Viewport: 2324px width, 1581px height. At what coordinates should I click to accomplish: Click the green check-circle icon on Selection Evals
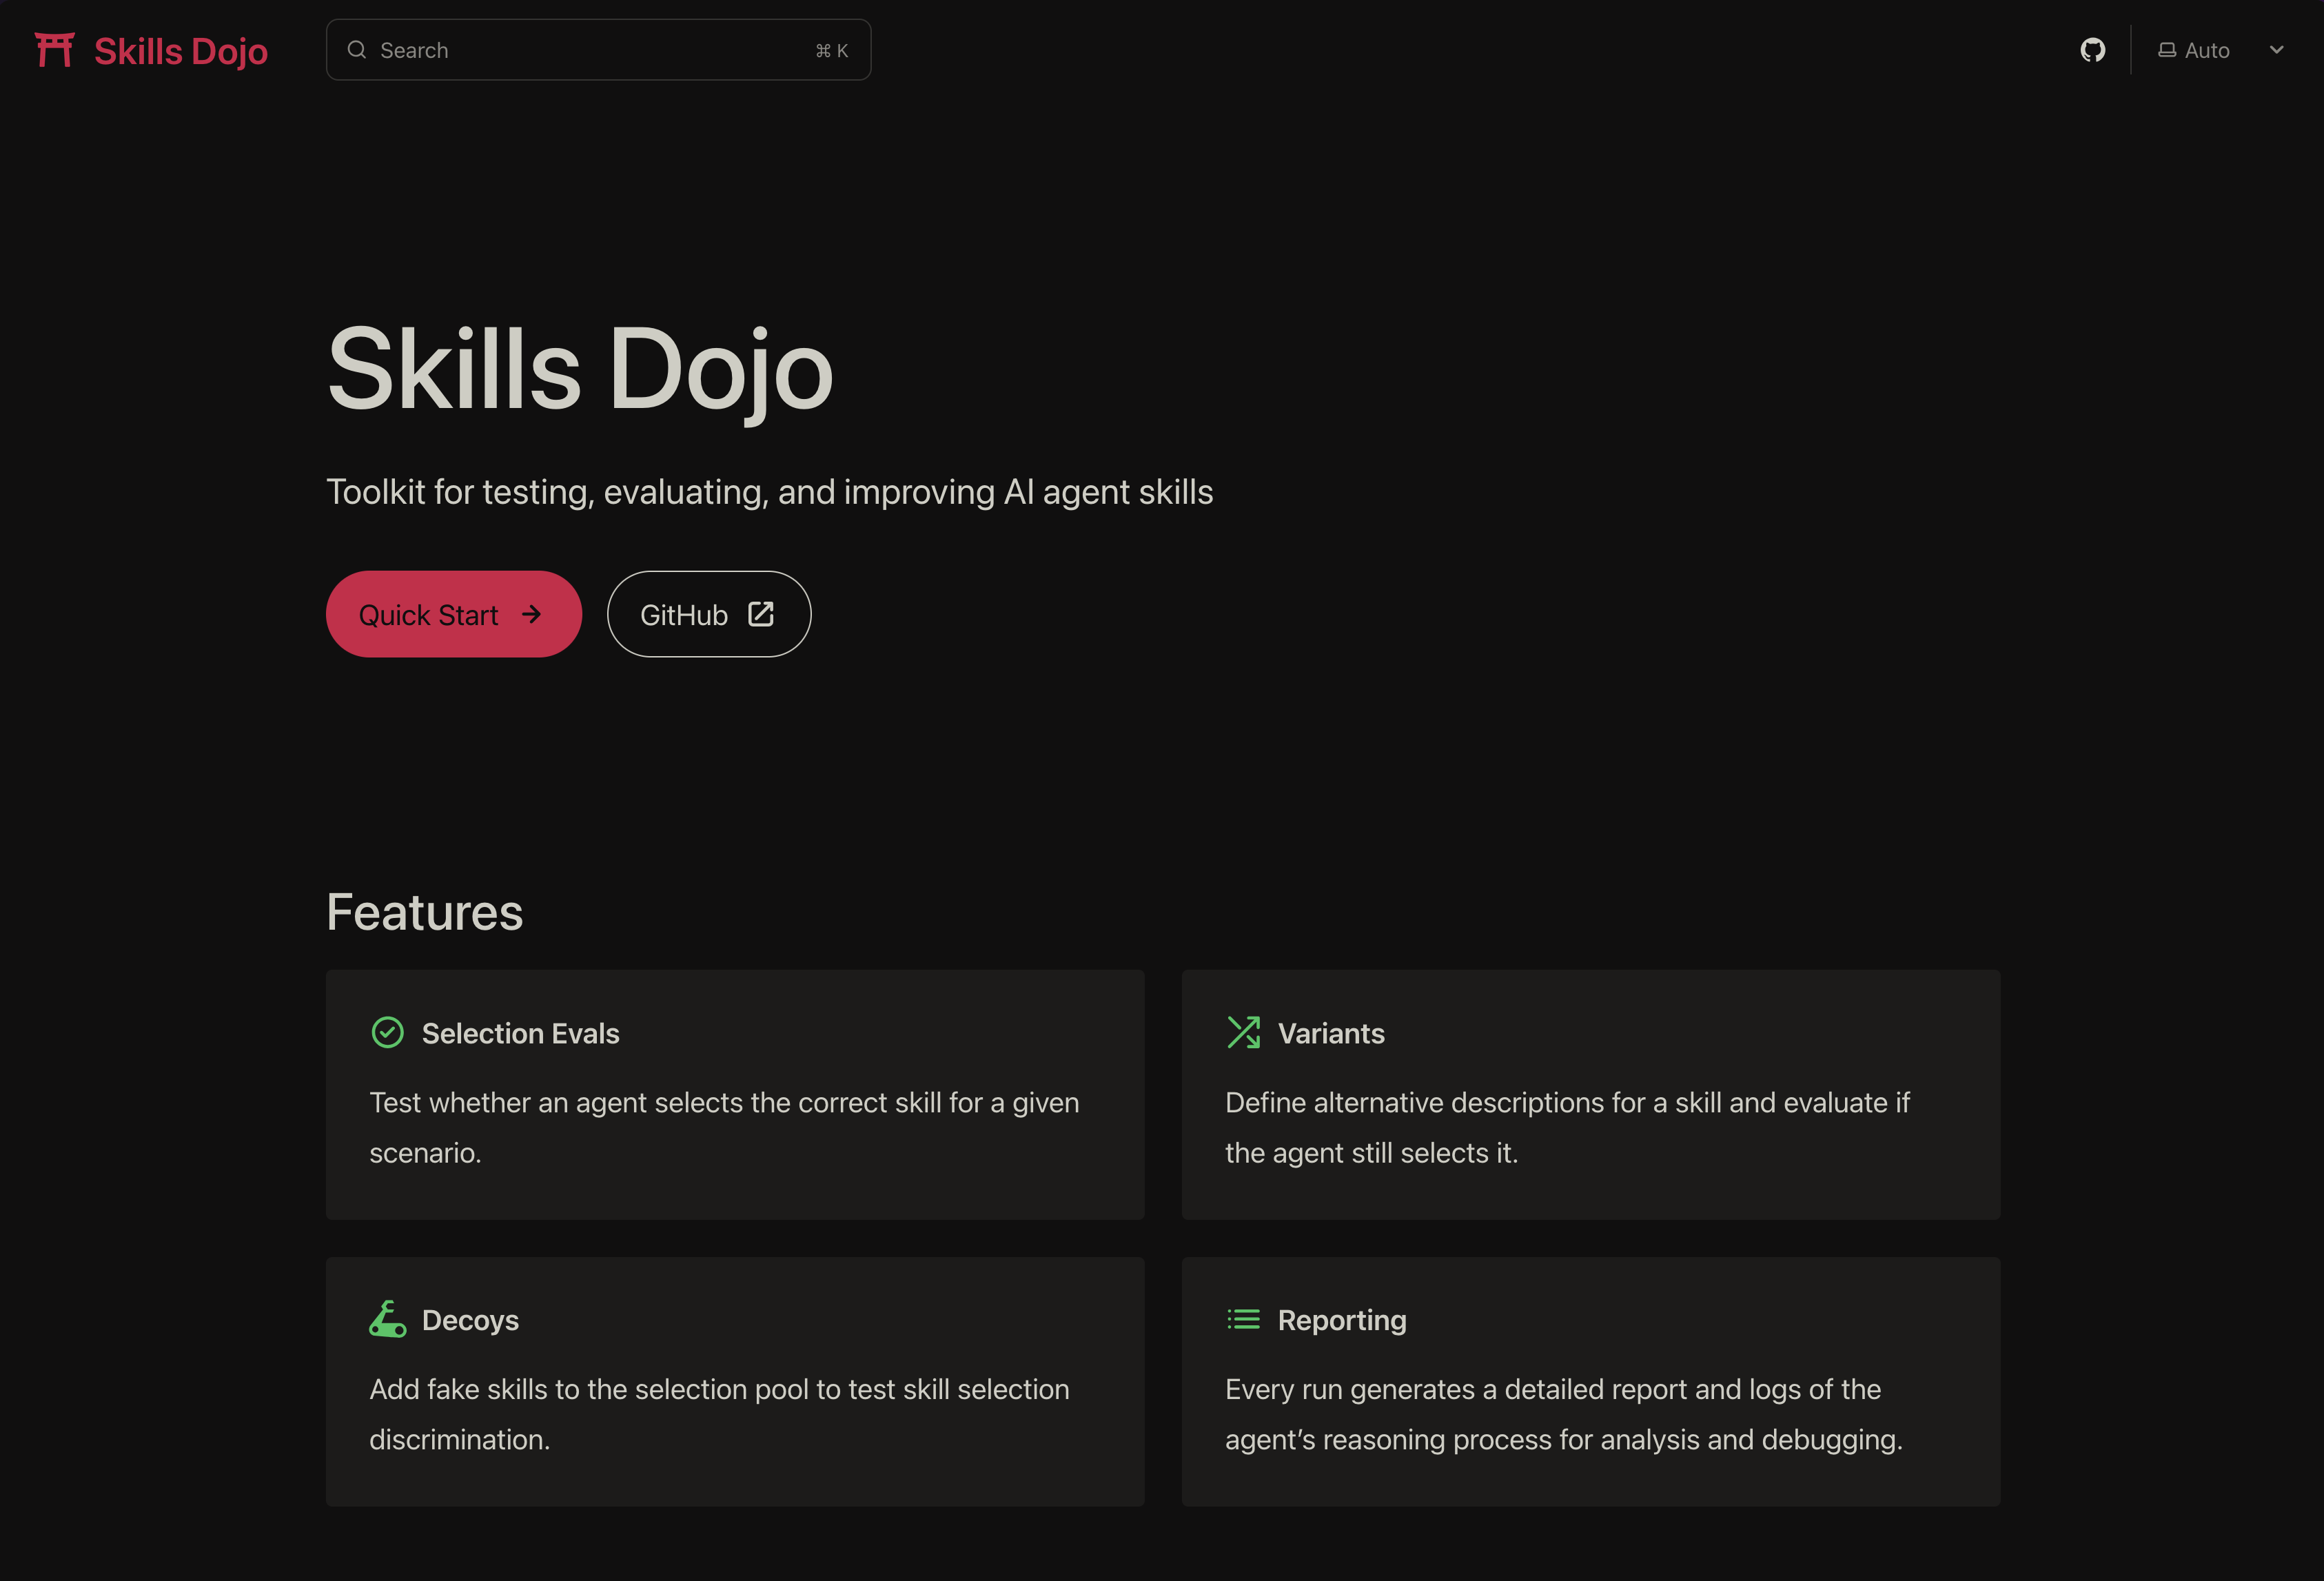pyautogui.click(x=388, y=1032)
